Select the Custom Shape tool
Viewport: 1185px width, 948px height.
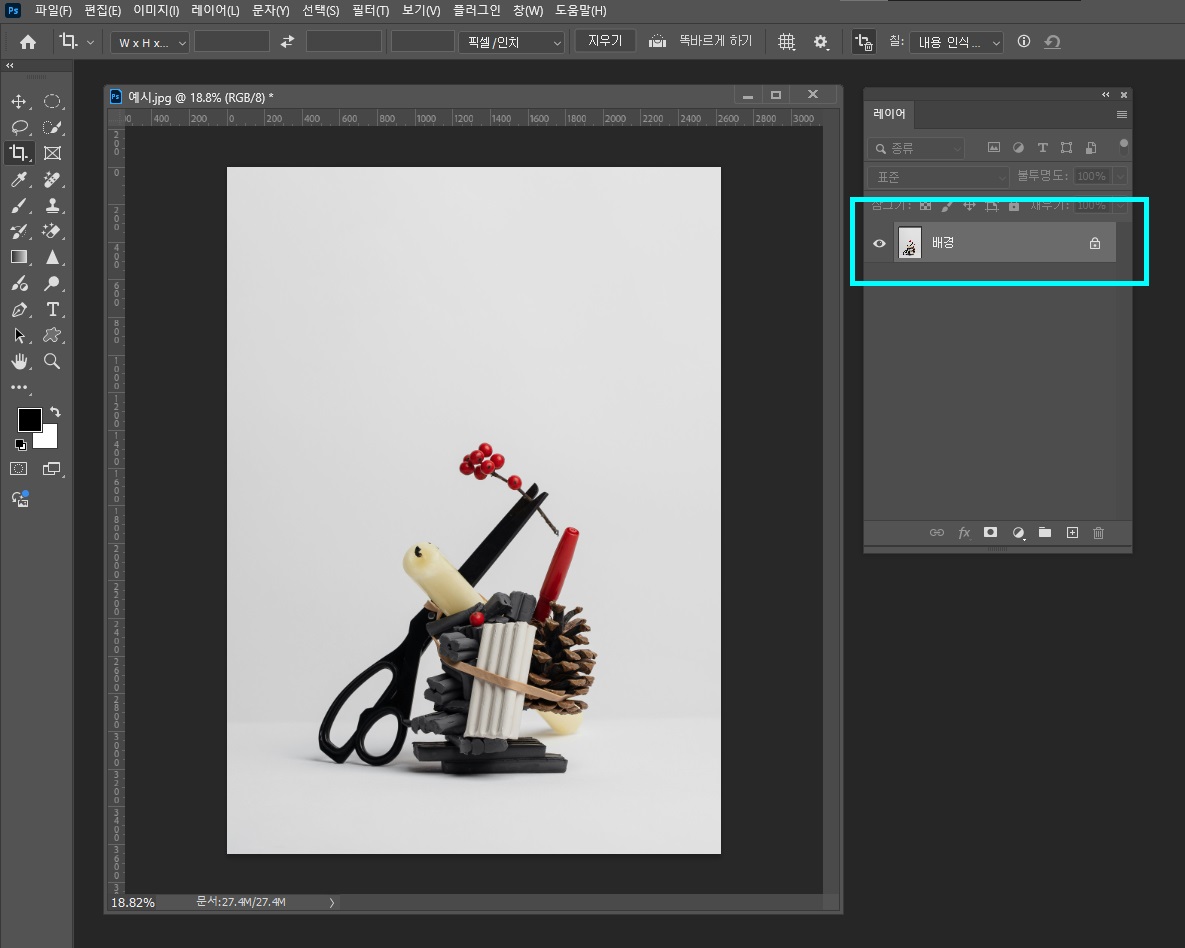52,335
